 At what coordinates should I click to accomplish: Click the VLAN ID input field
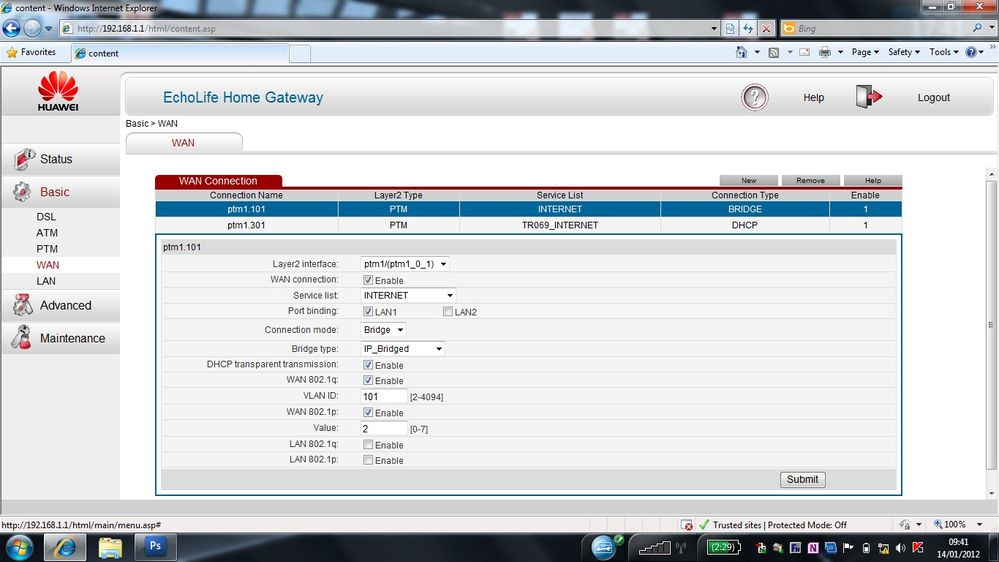[x=384, y=396]
